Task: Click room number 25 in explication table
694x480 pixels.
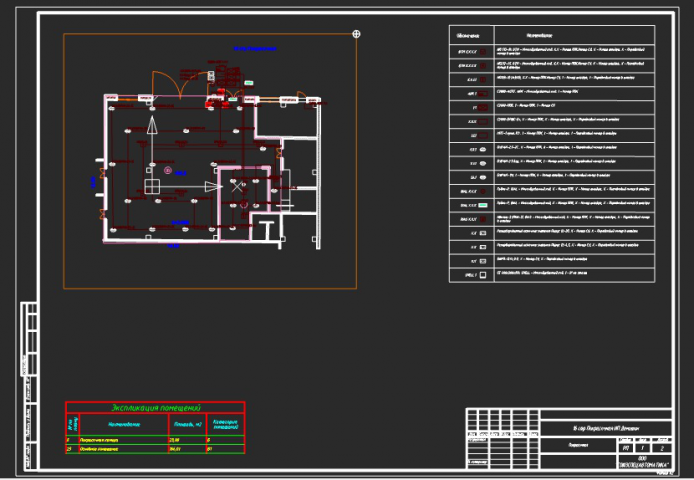Action: pos(69,449)
